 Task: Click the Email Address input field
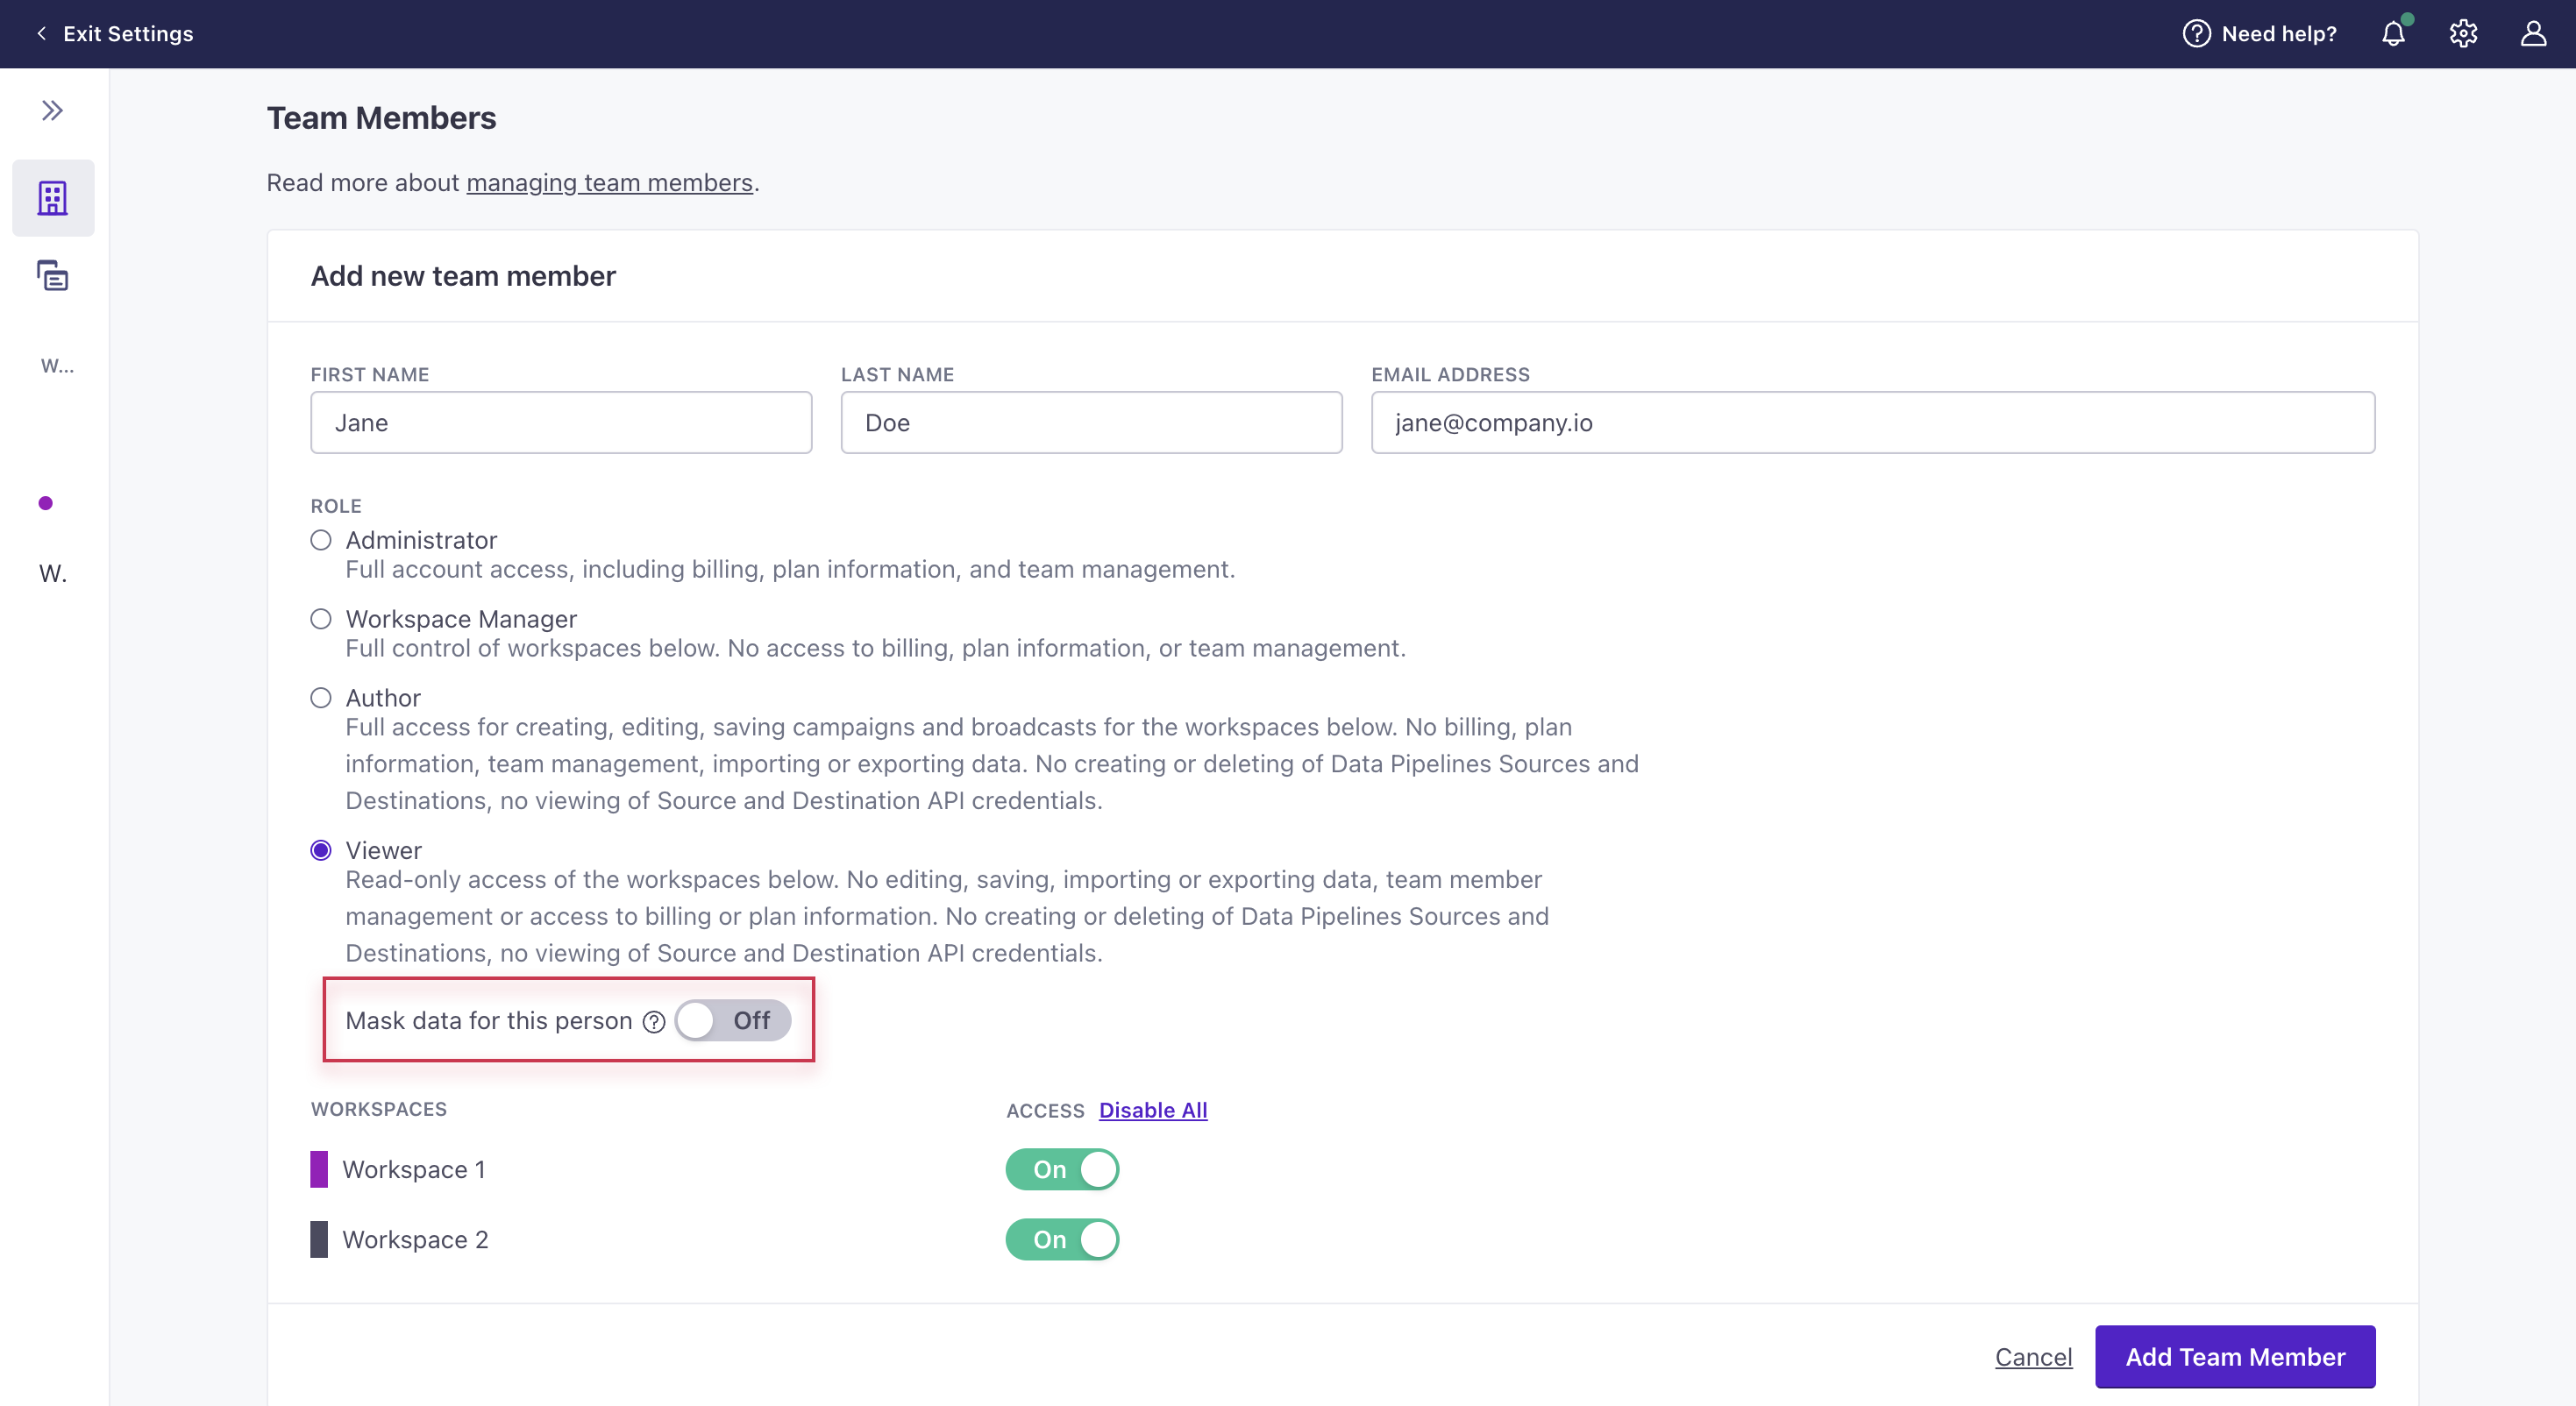1873,421
